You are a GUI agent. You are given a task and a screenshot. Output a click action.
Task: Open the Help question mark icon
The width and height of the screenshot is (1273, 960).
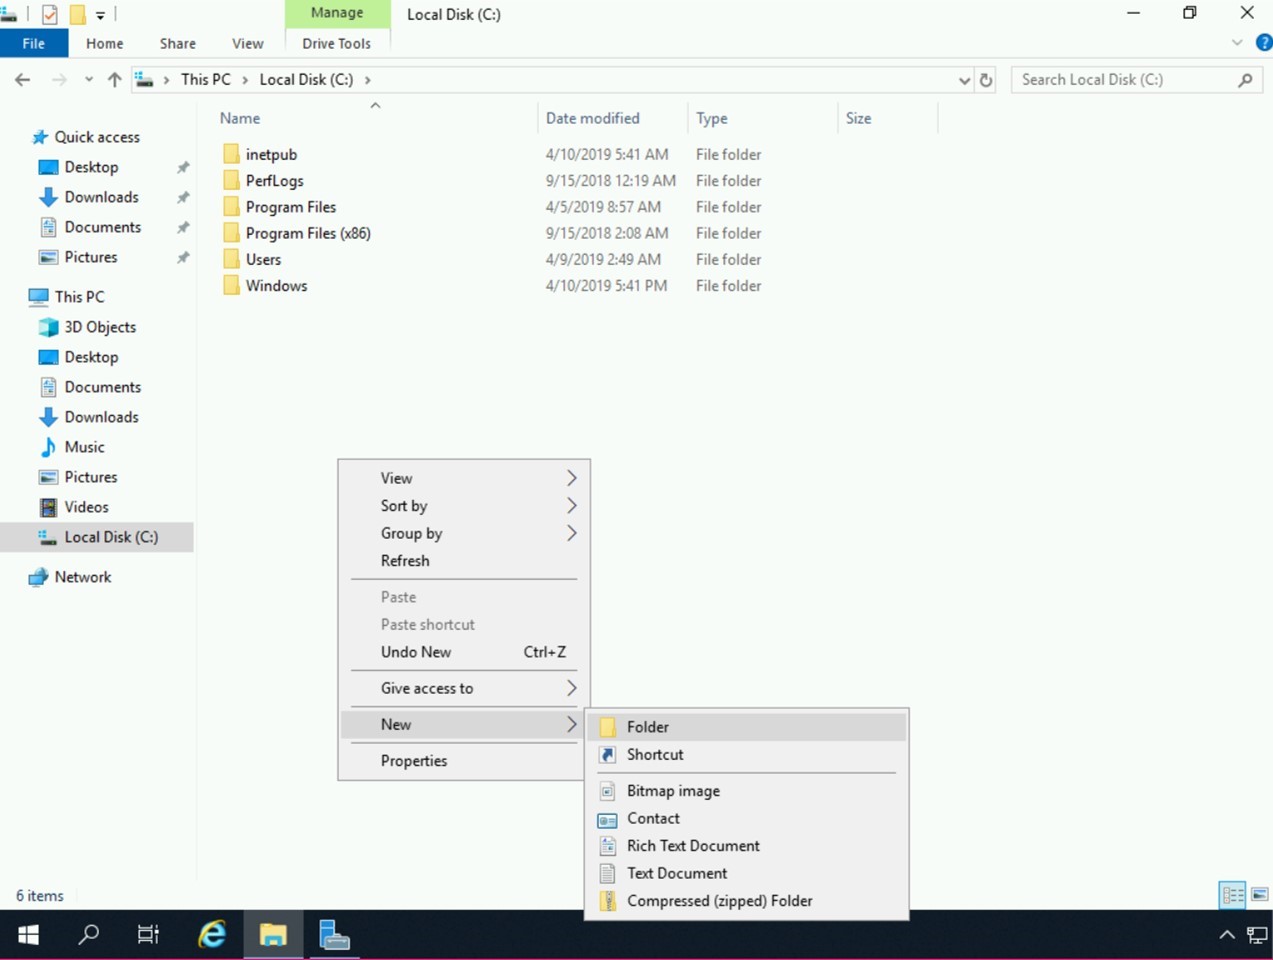pyautogui.click(x=1263, y=43)
